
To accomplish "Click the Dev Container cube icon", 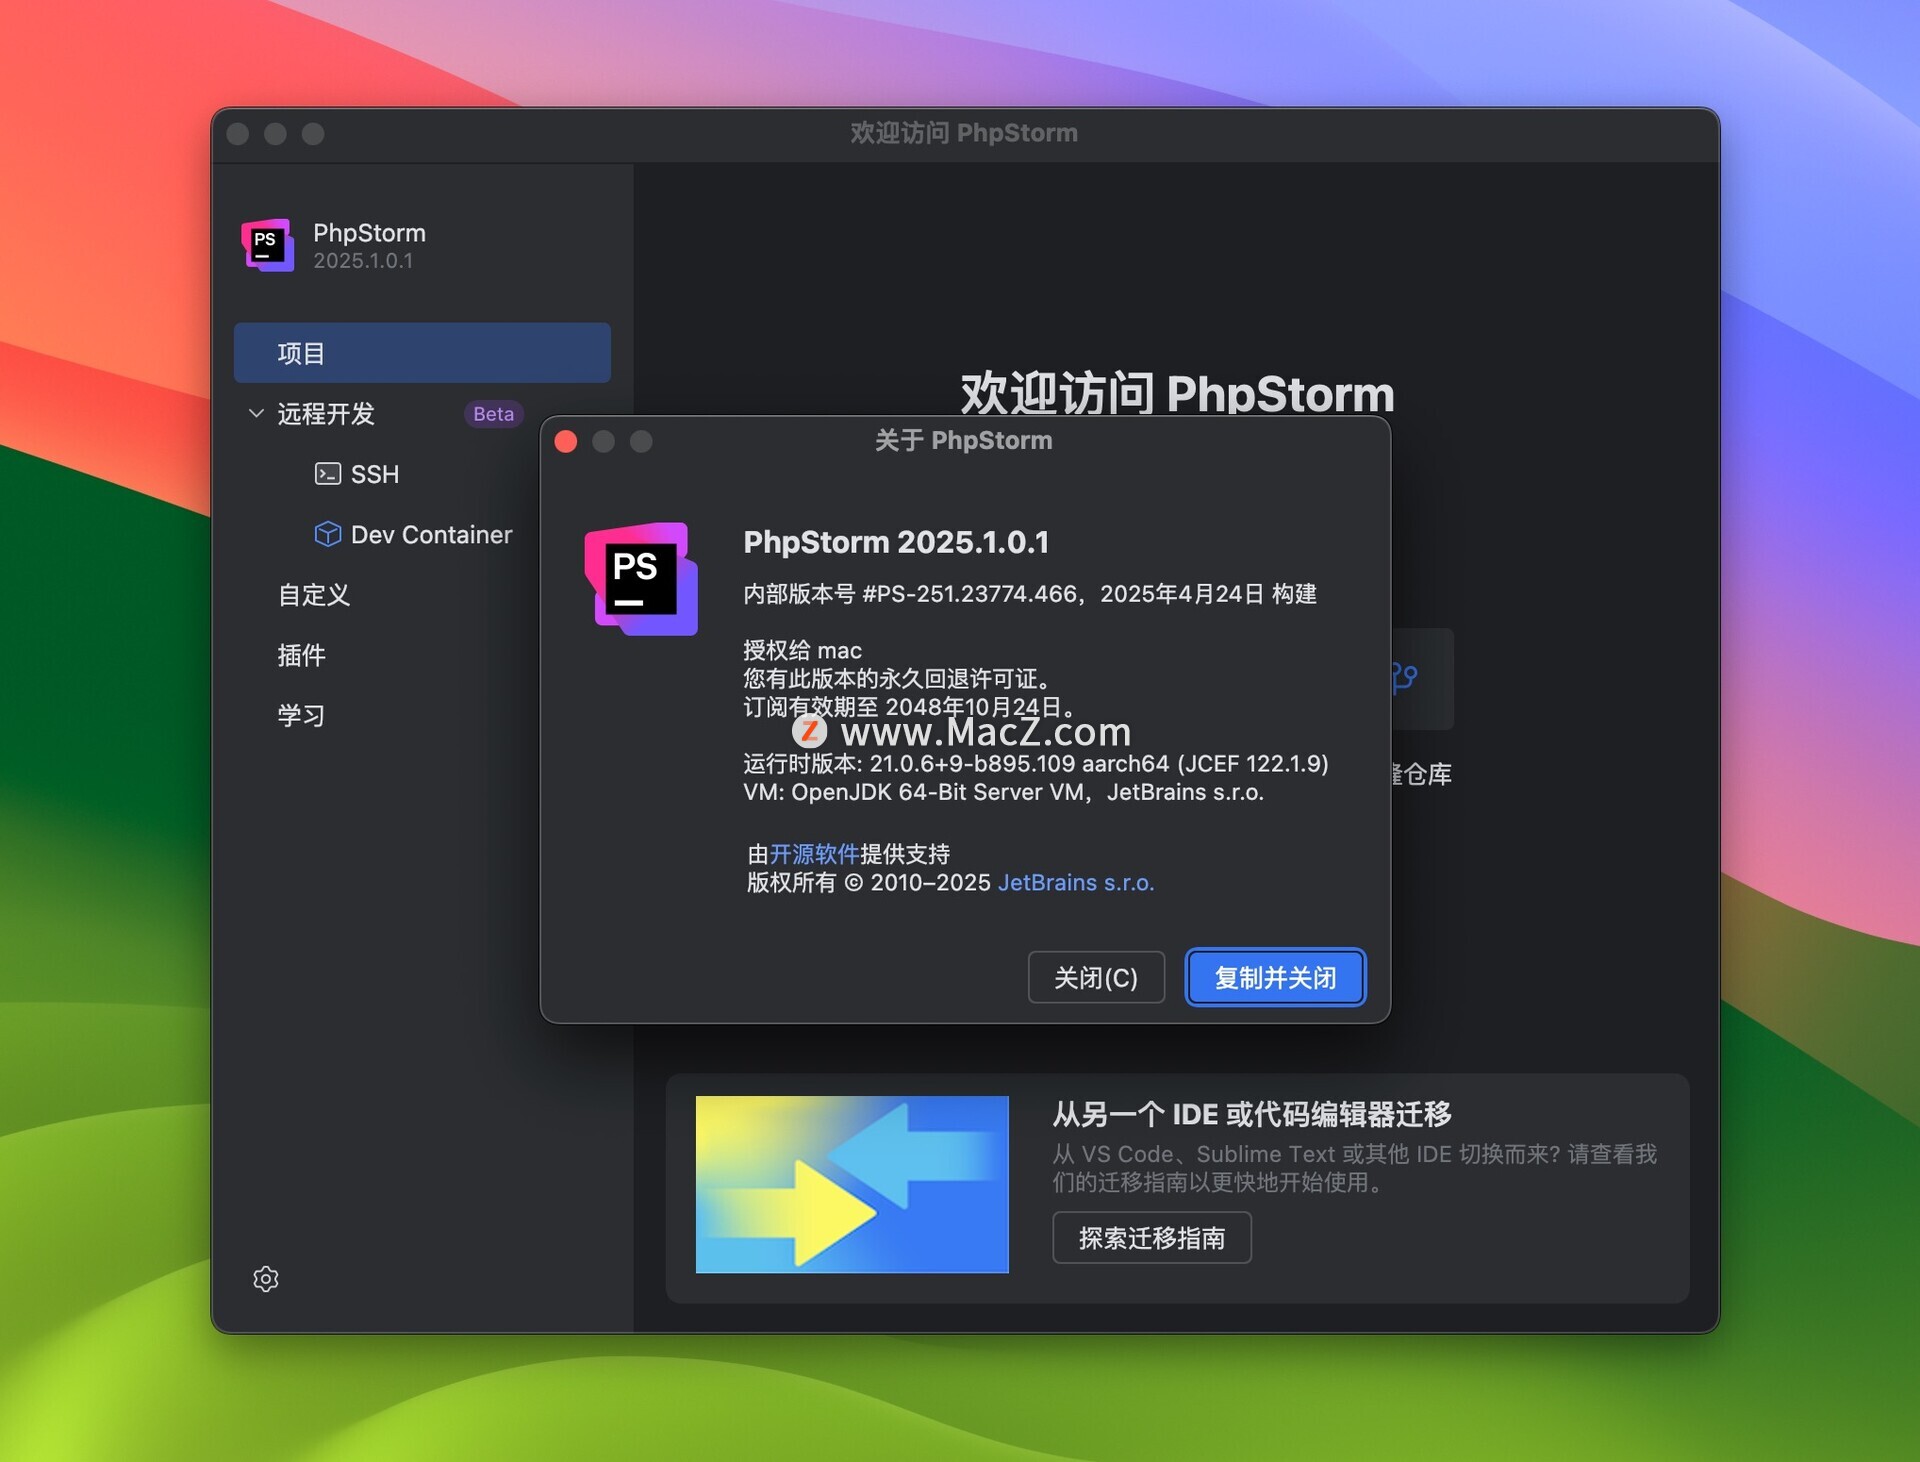I will pyautogui.click(x=328, y=534).
